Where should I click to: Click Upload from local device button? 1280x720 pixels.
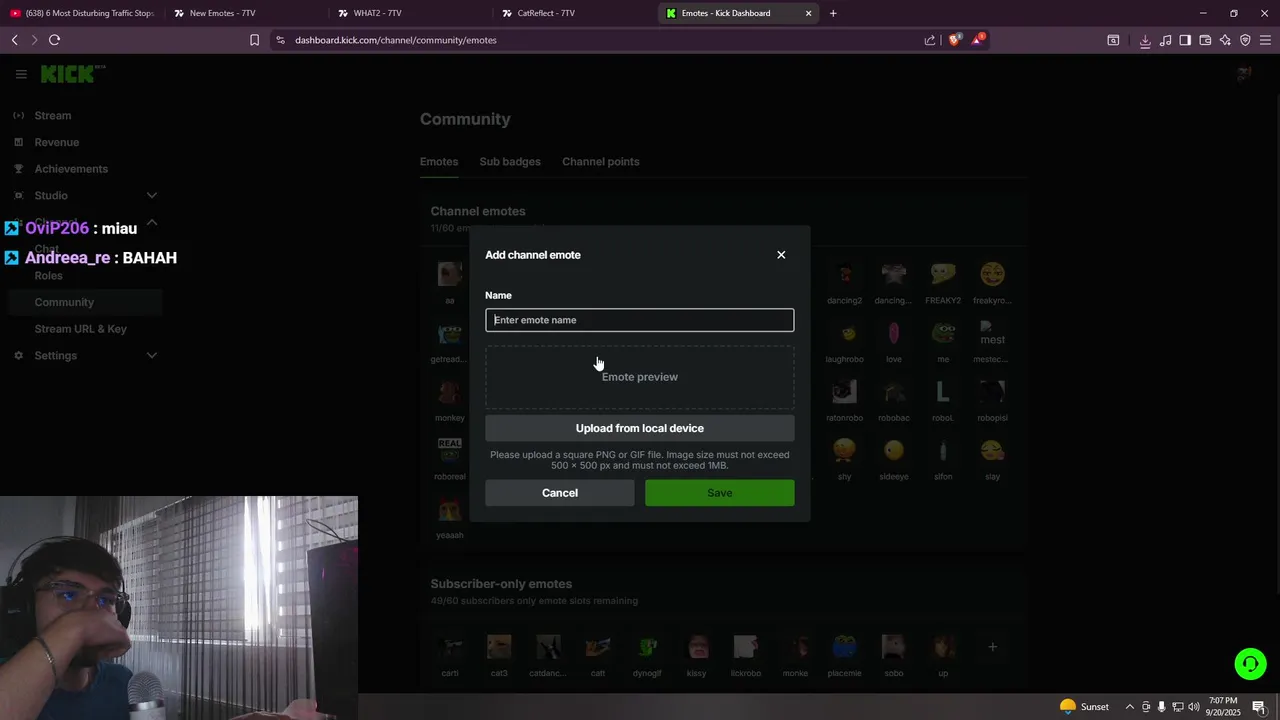point(640,428)
